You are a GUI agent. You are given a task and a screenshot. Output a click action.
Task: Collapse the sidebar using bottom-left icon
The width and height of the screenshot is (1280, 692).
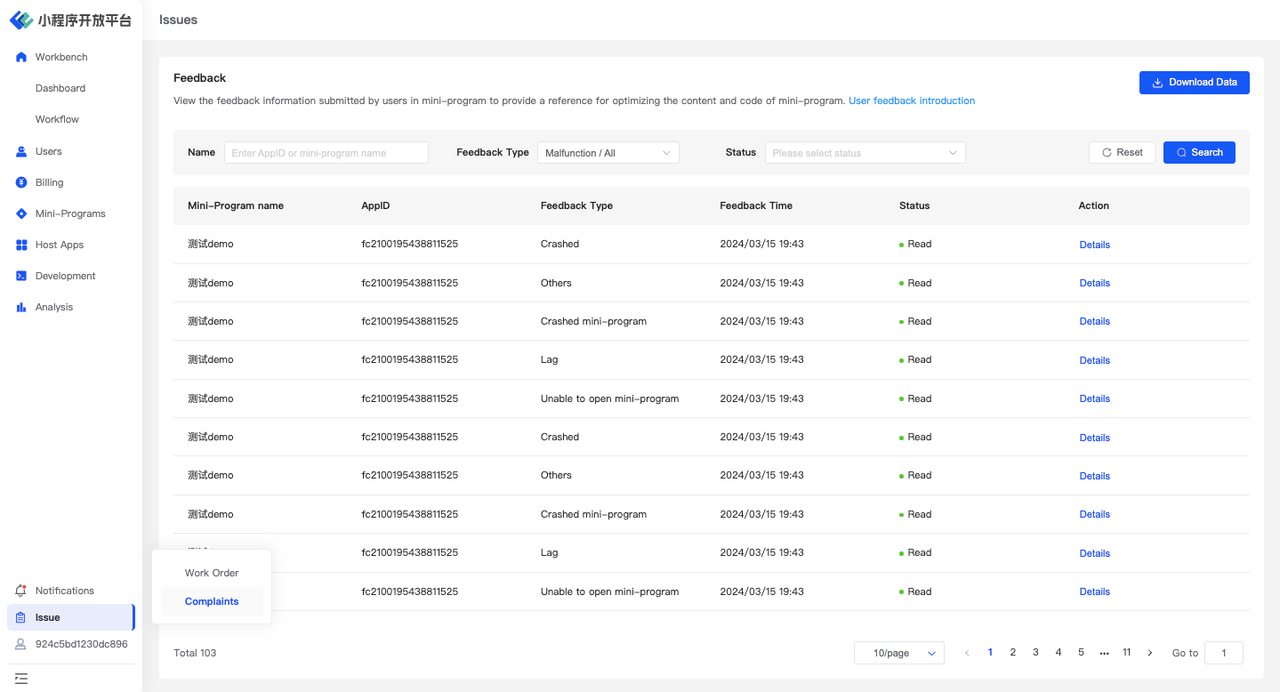(x=21, y=679)
